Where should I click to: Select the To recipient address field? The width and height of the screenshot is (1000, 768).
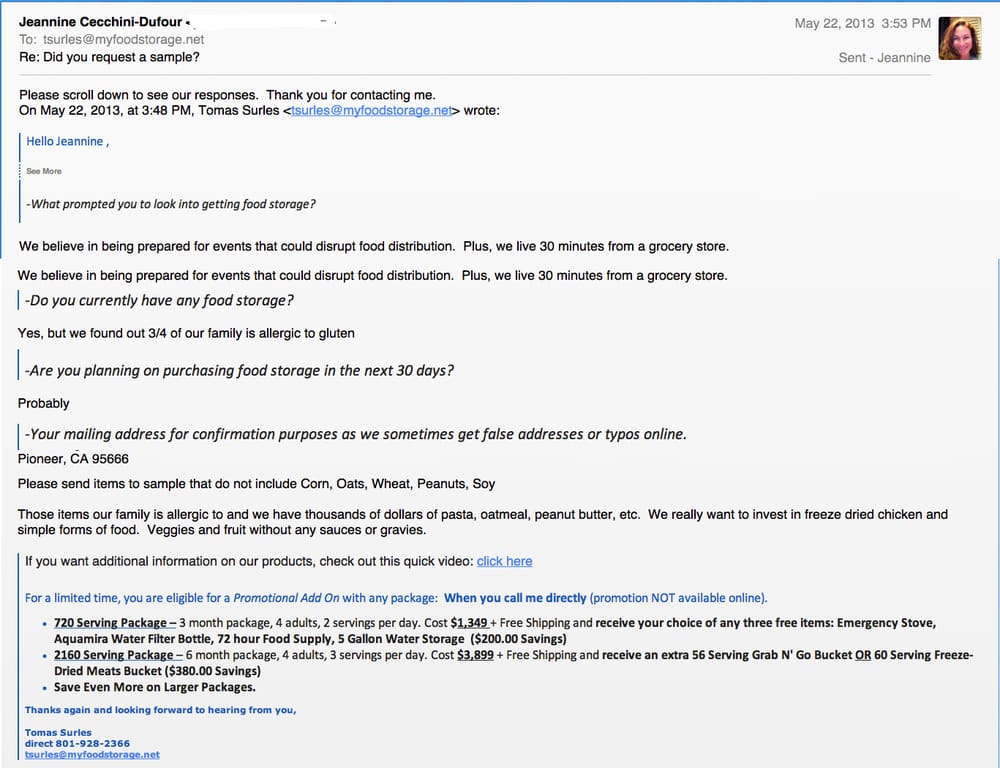[x=124, y=39]
